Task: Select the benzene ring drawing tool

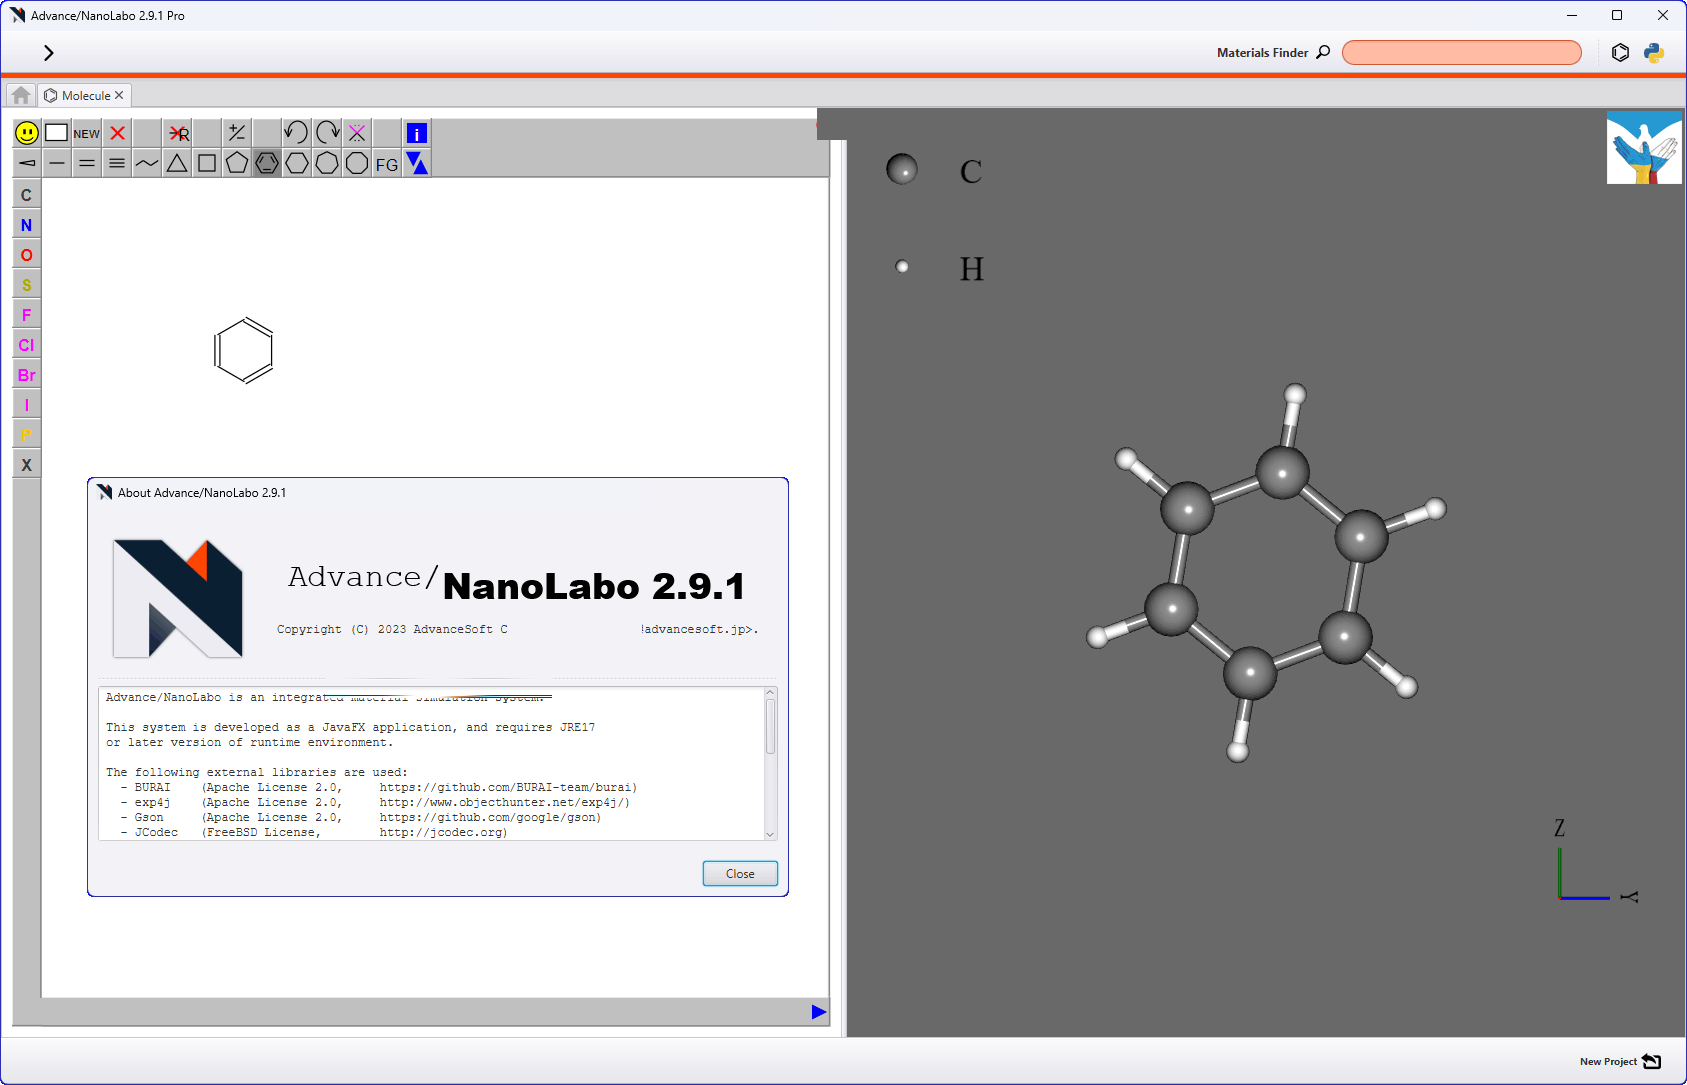Action: click(x=266, y=163)
